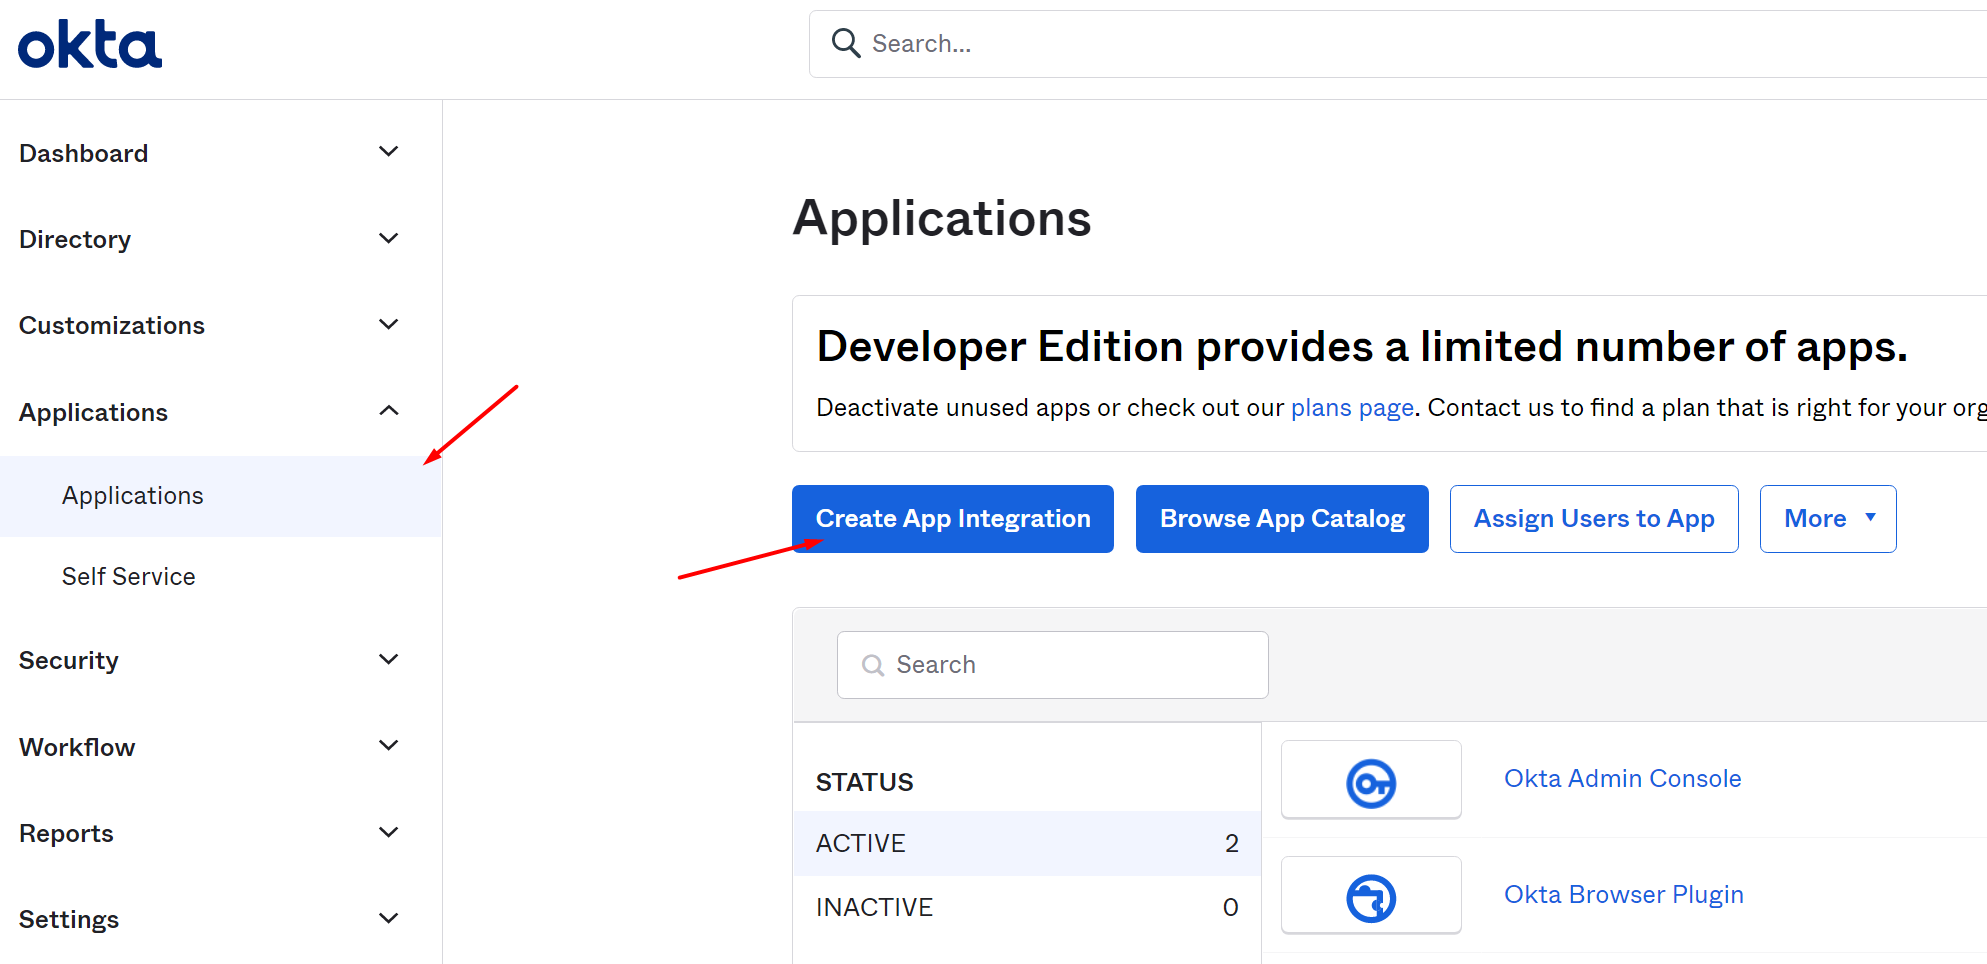Screen dimensions: 1987x964
Task: Click Assign Users to App button
Action: pos(1594,519)
